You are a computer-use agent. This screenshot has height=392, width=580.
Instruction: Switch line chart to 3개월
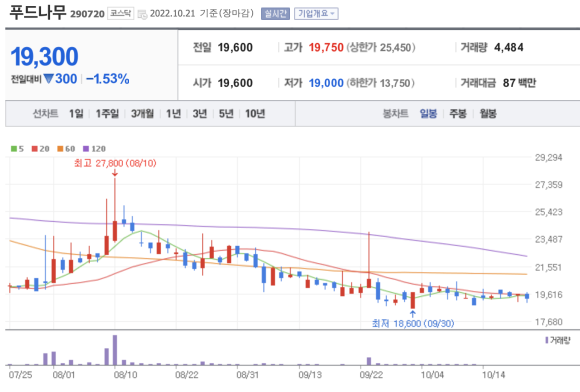[x=142, y=114]
